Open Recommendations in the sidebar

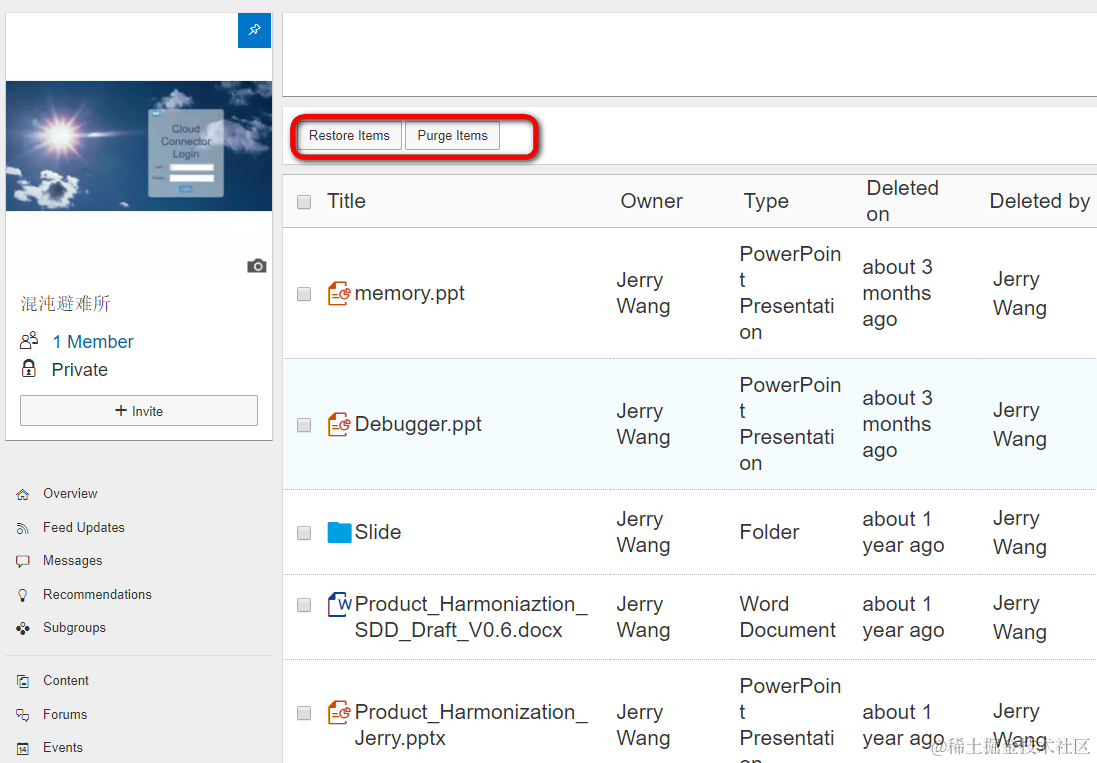click(x=97, y=594)
